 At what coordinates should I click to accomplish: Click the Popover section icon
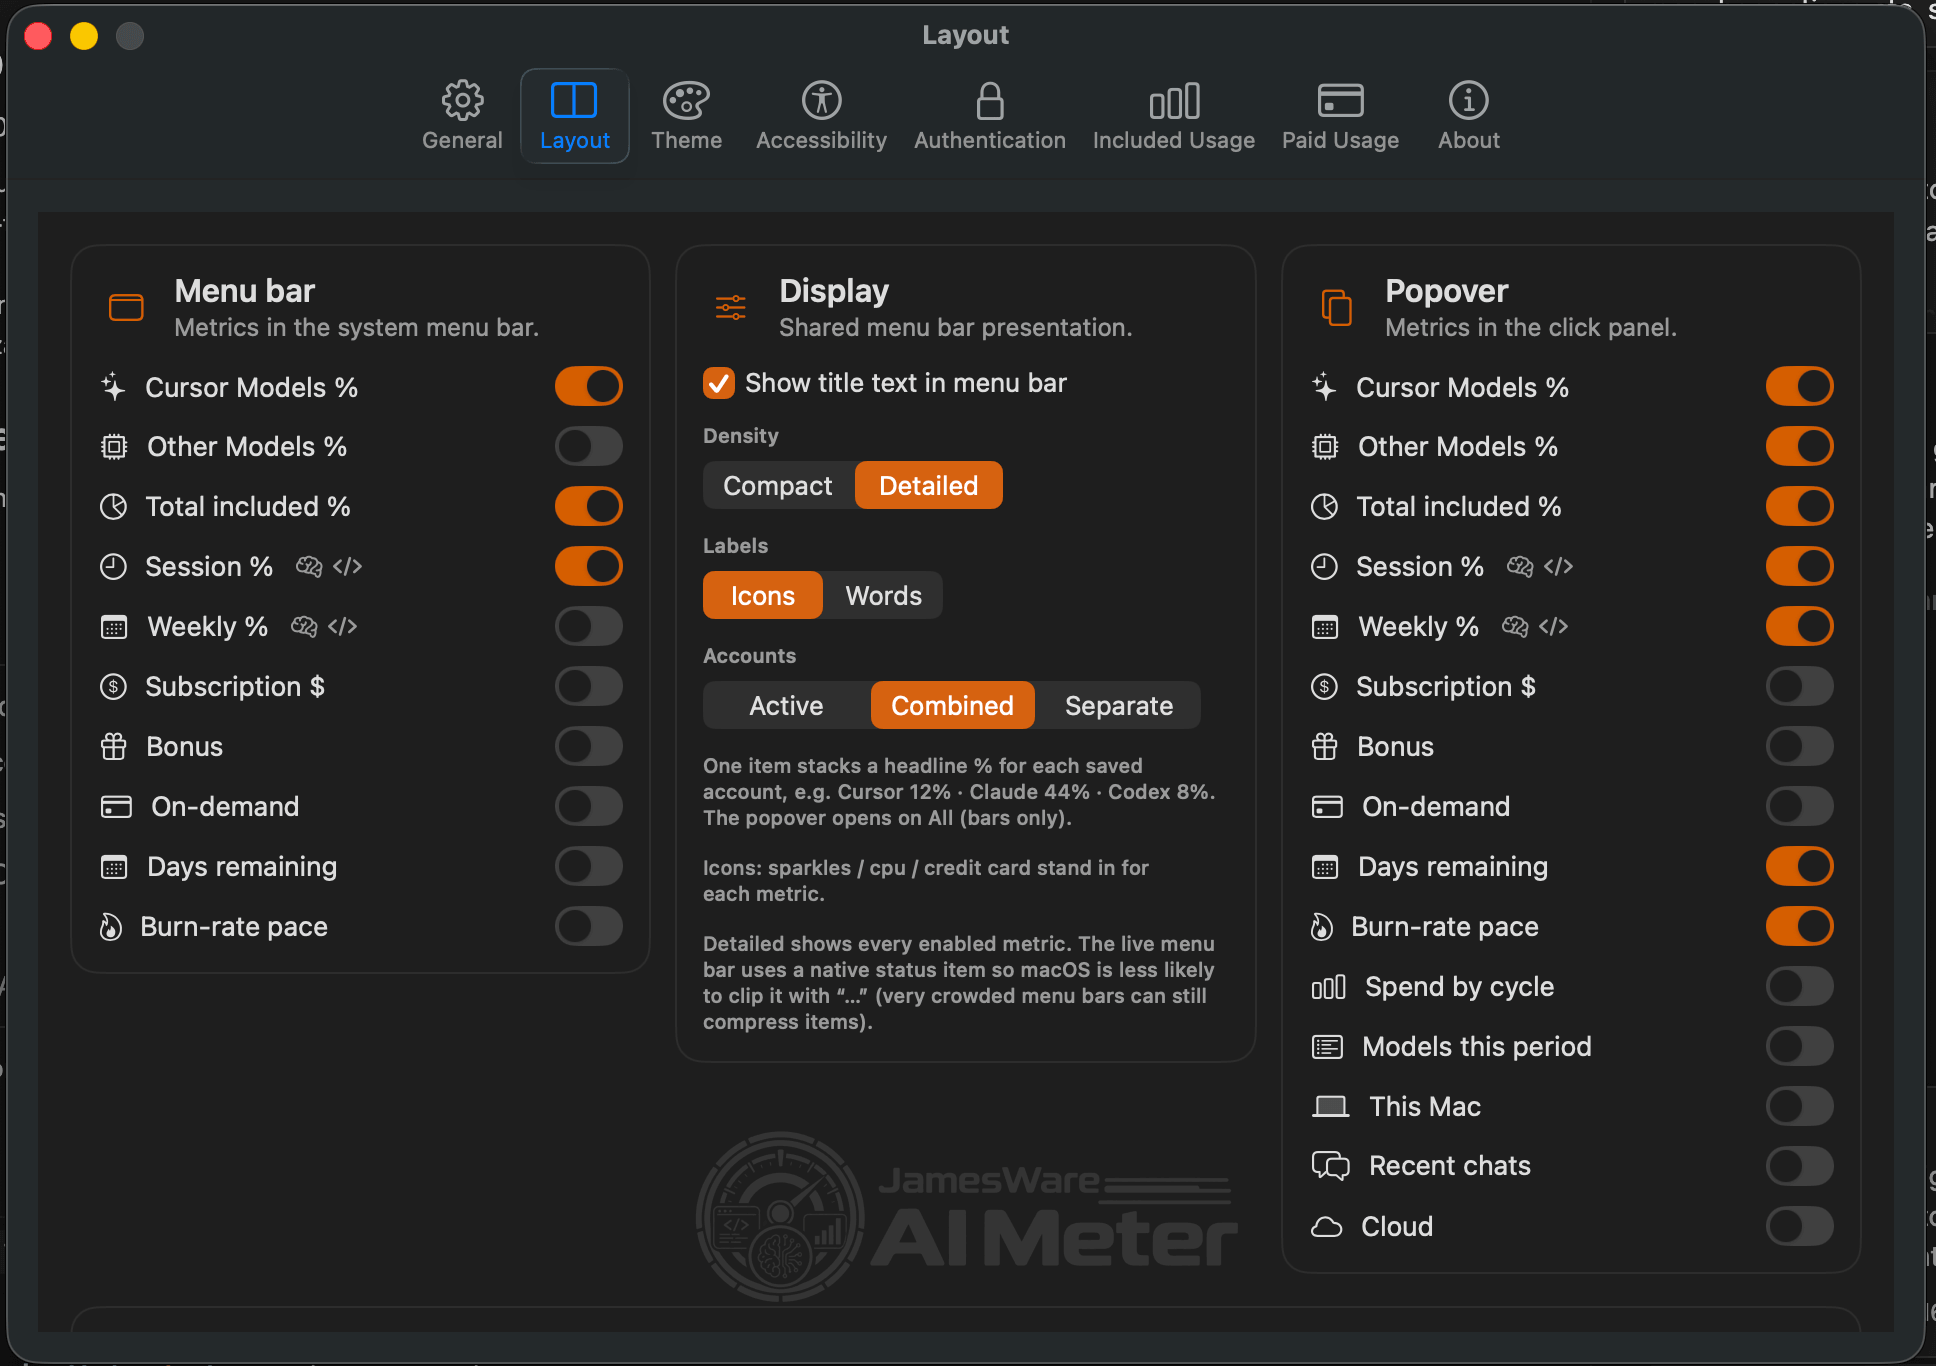click(1337, 308)
